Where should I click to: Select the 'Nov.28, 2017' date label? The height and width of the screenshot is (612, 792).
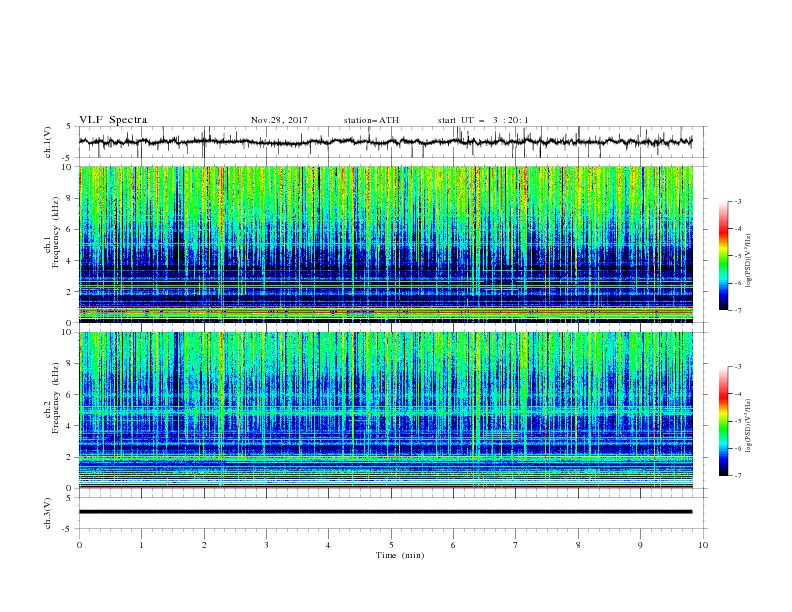tap(279, 120)
